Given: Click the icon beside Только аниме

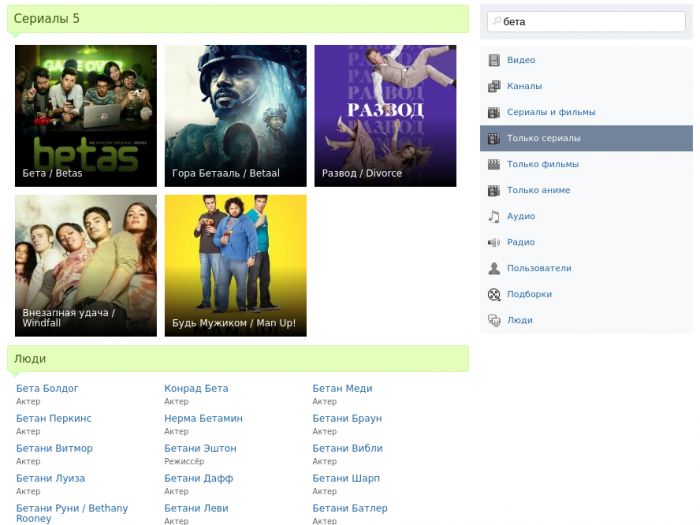Looking at the screenshot, I should click(x=494, y=190).
